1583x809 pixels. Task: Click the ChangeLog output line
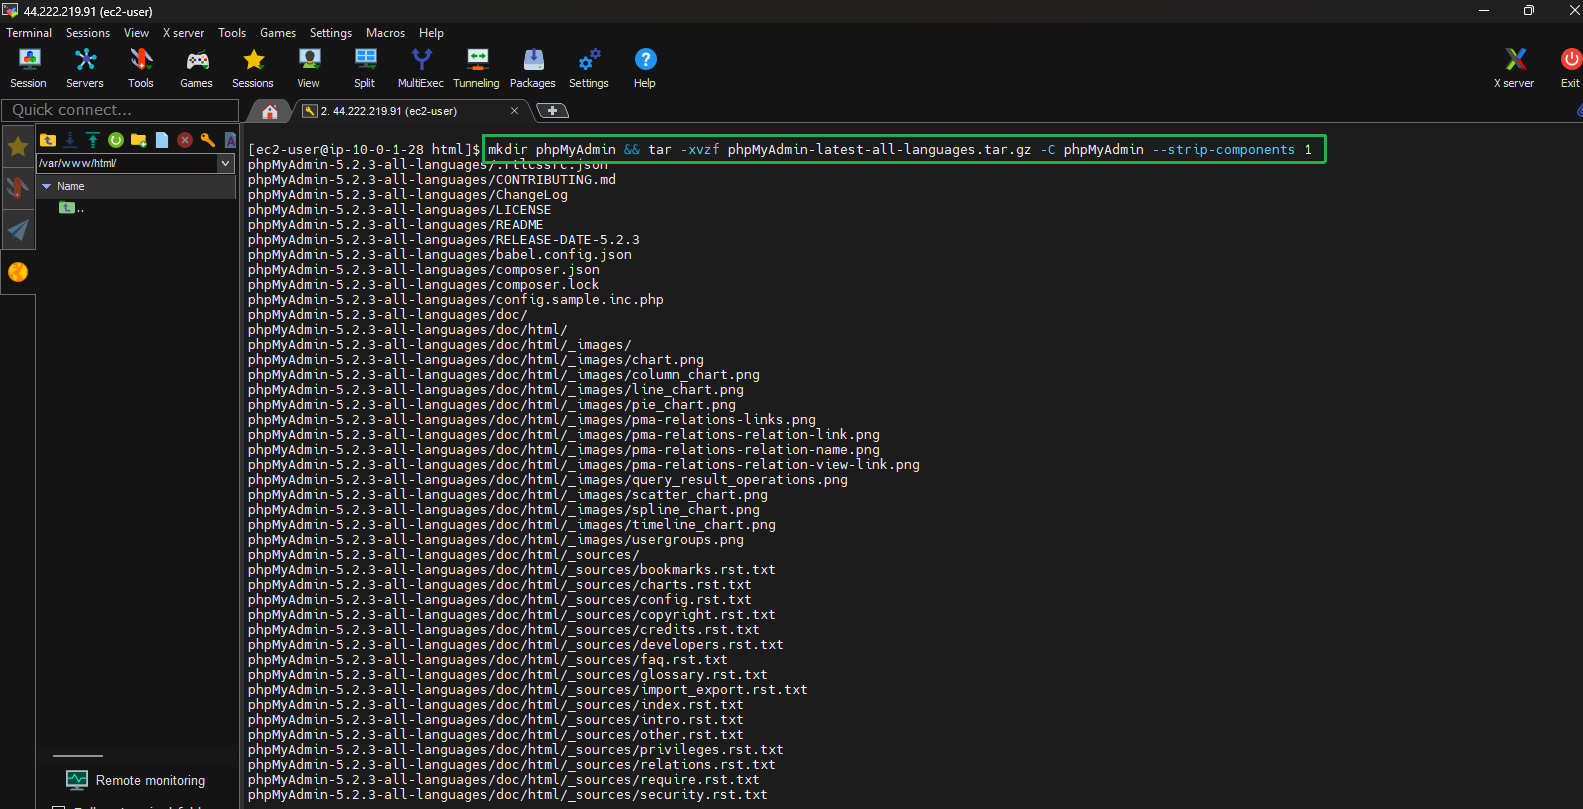point(408,195)
